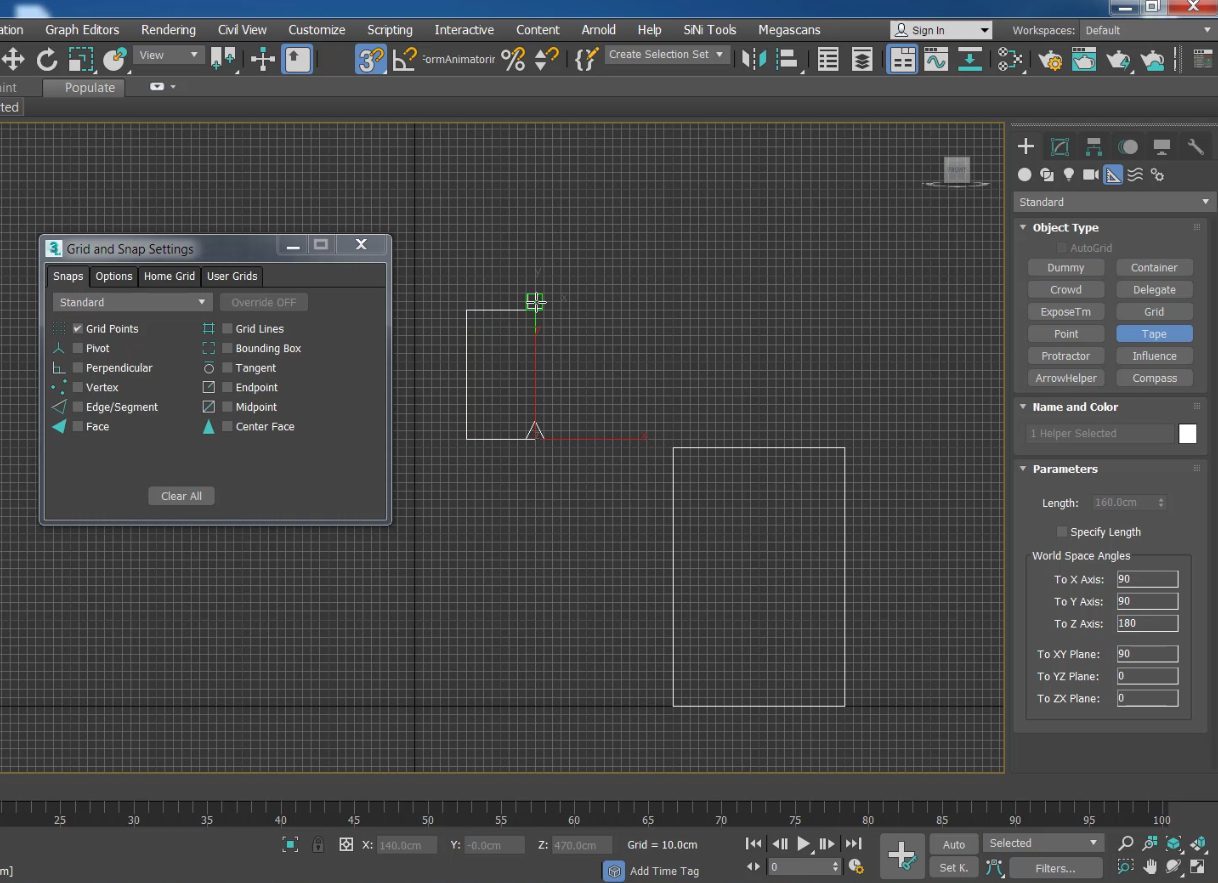Open the Graph Editors menu

pos(82,30)
